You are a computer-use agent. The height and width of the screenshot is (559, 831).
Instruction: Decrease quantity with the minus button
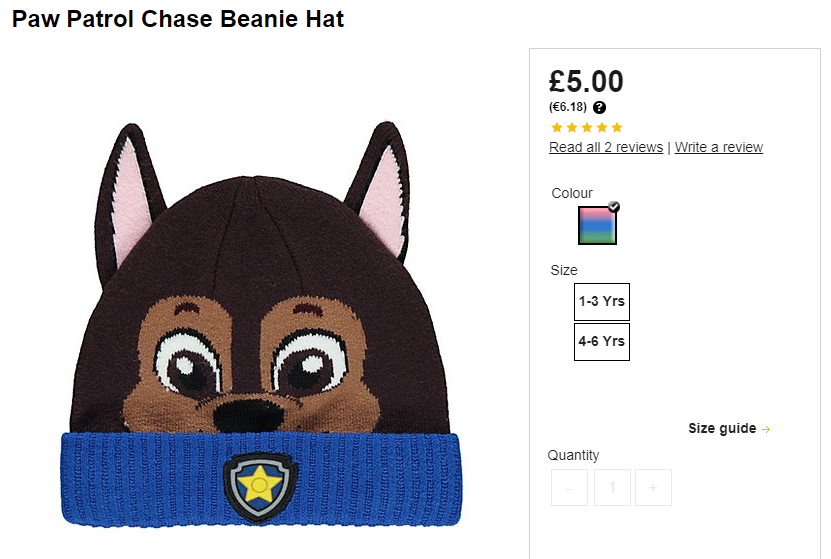(569, 487)
